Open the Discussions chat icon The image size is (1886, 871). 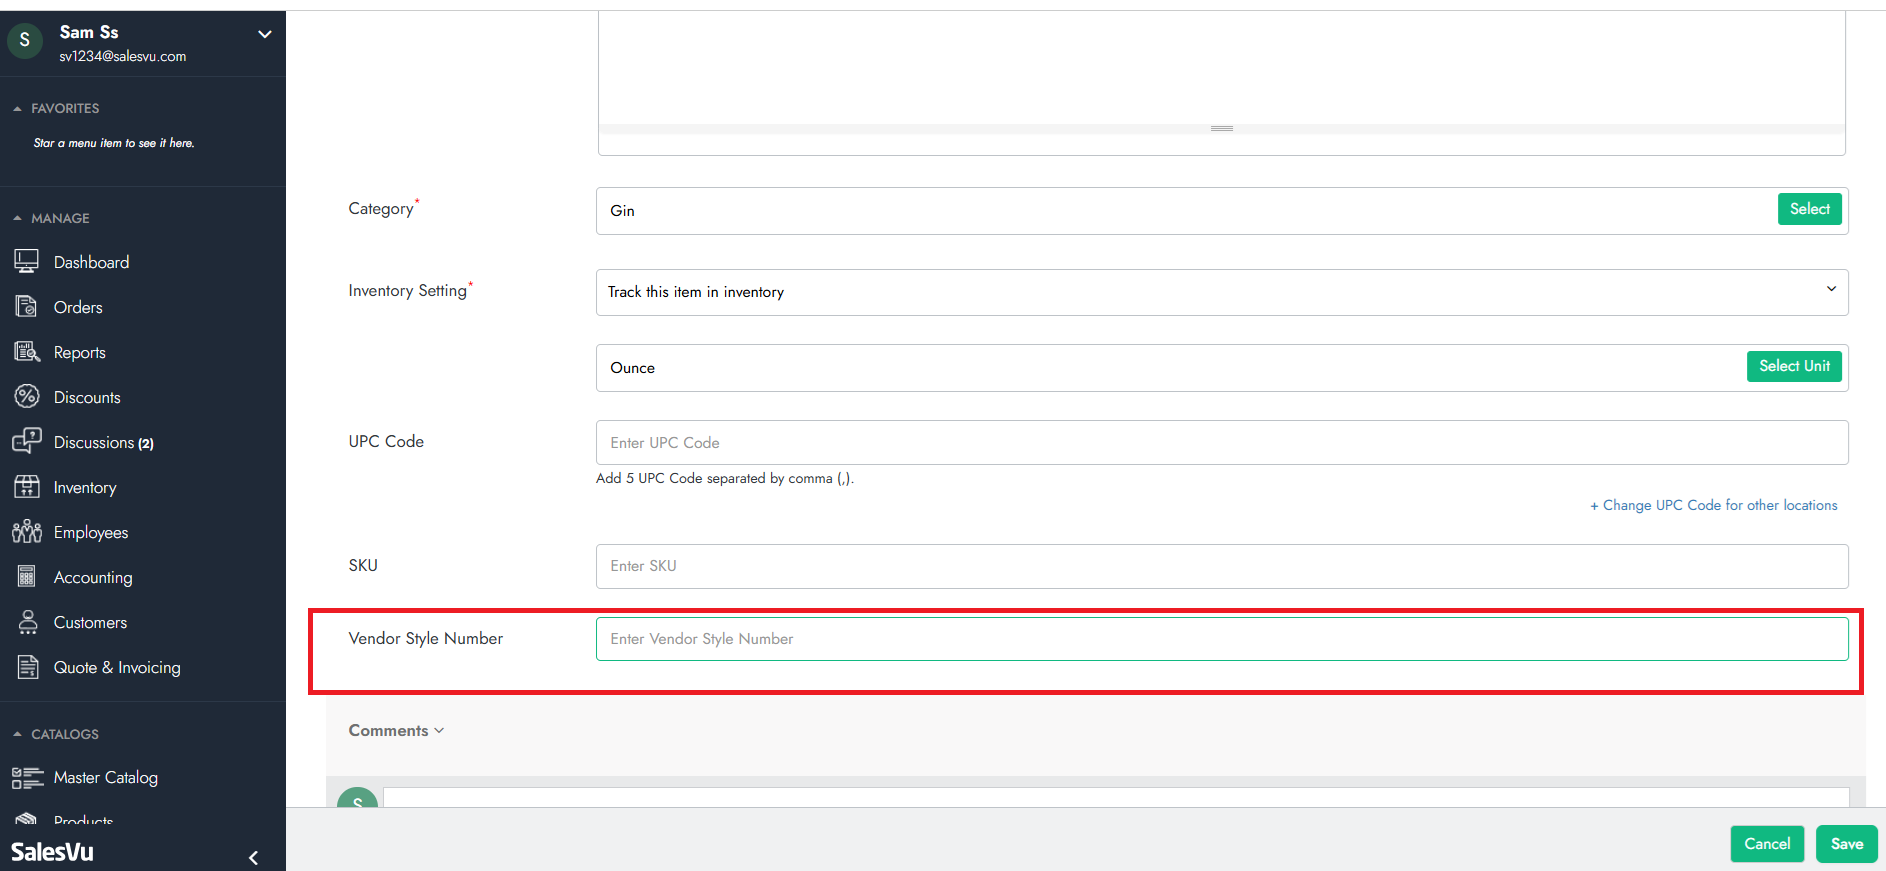coord(26,441)
